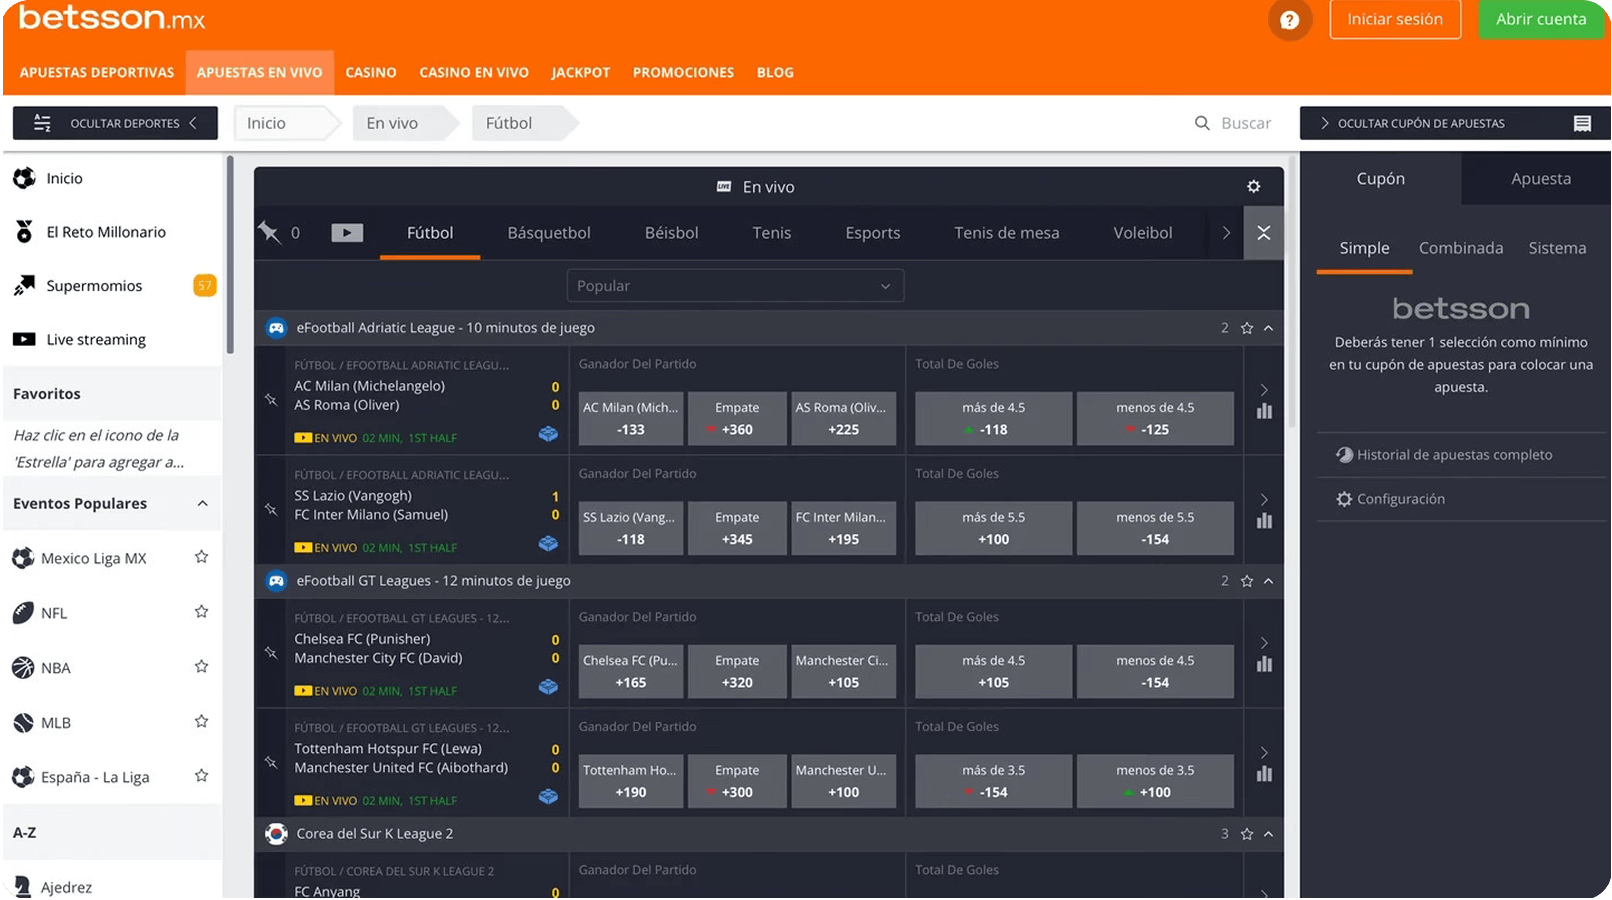
Task: Open statistics for Tottenham vs Manchester United
Action: pyautogui.click(x=1264, y=774)
